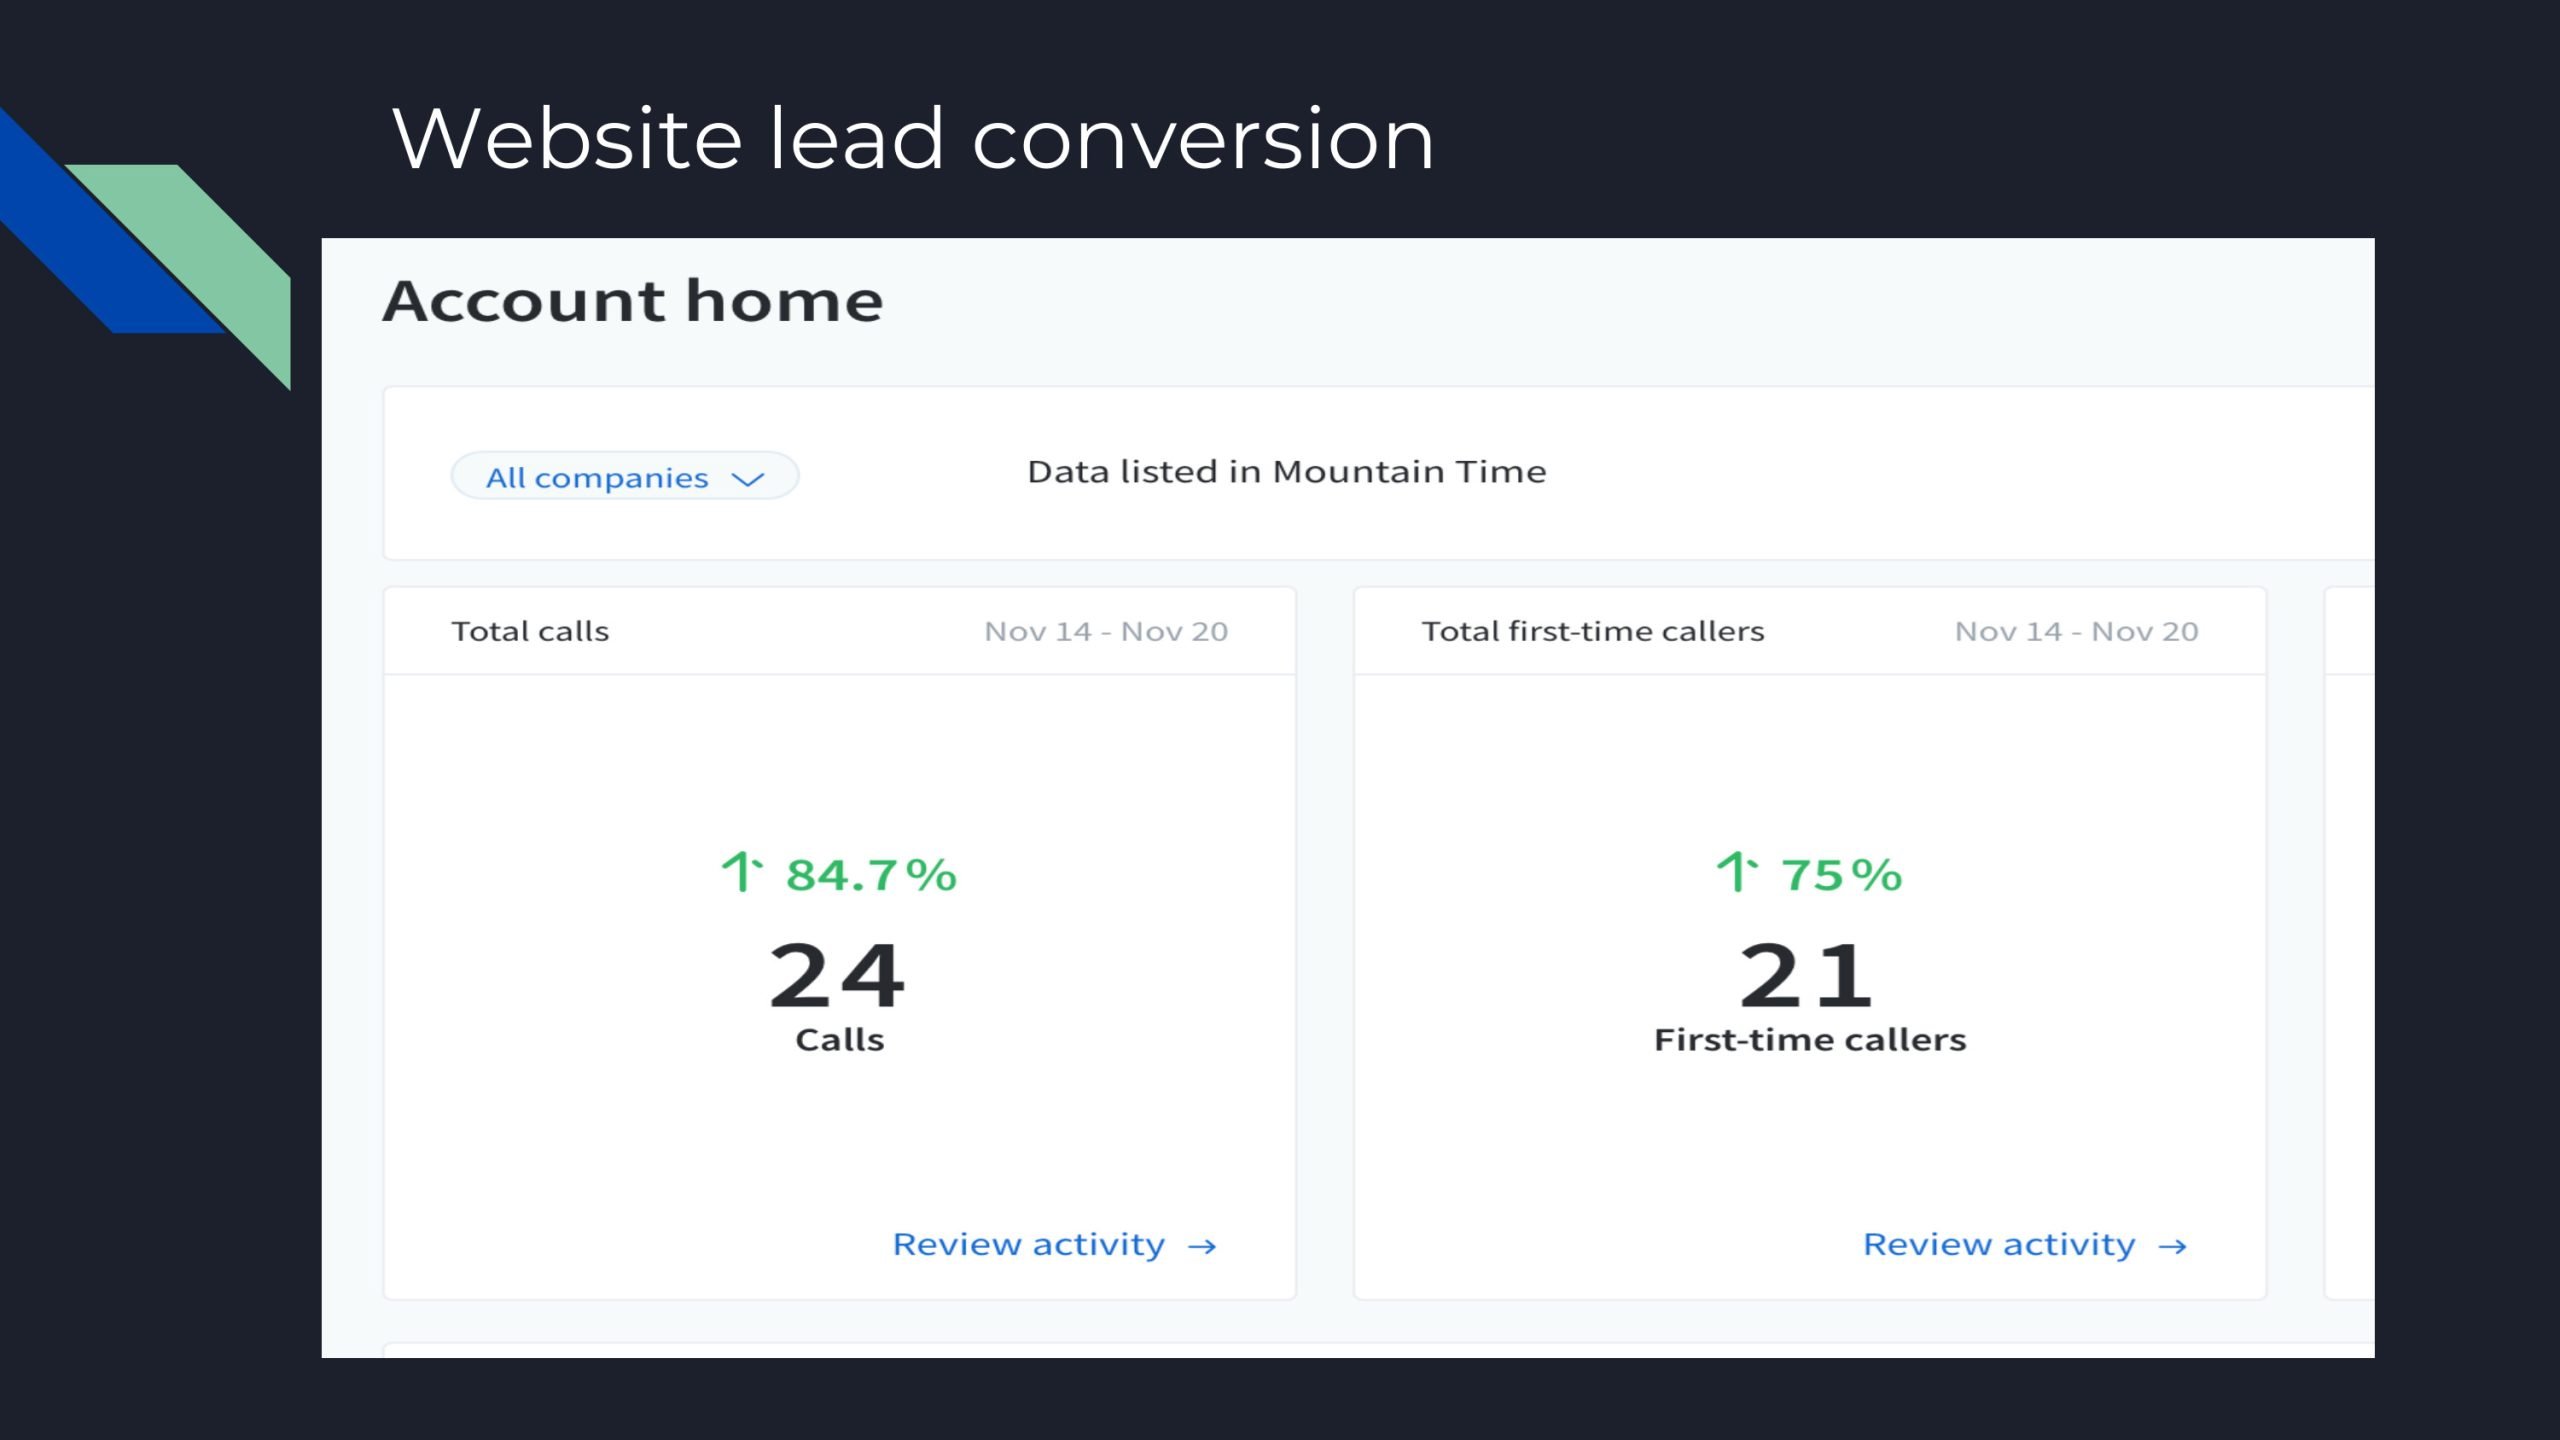Click the 84.7% increase indicator
2560x1440 pixels.
[871, 875]
